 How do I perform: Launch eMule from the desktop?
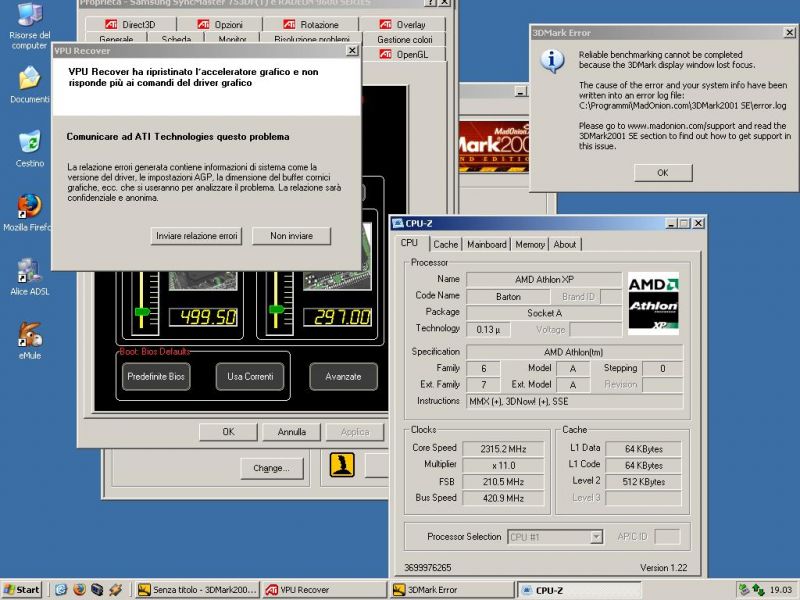click(29, 335)
